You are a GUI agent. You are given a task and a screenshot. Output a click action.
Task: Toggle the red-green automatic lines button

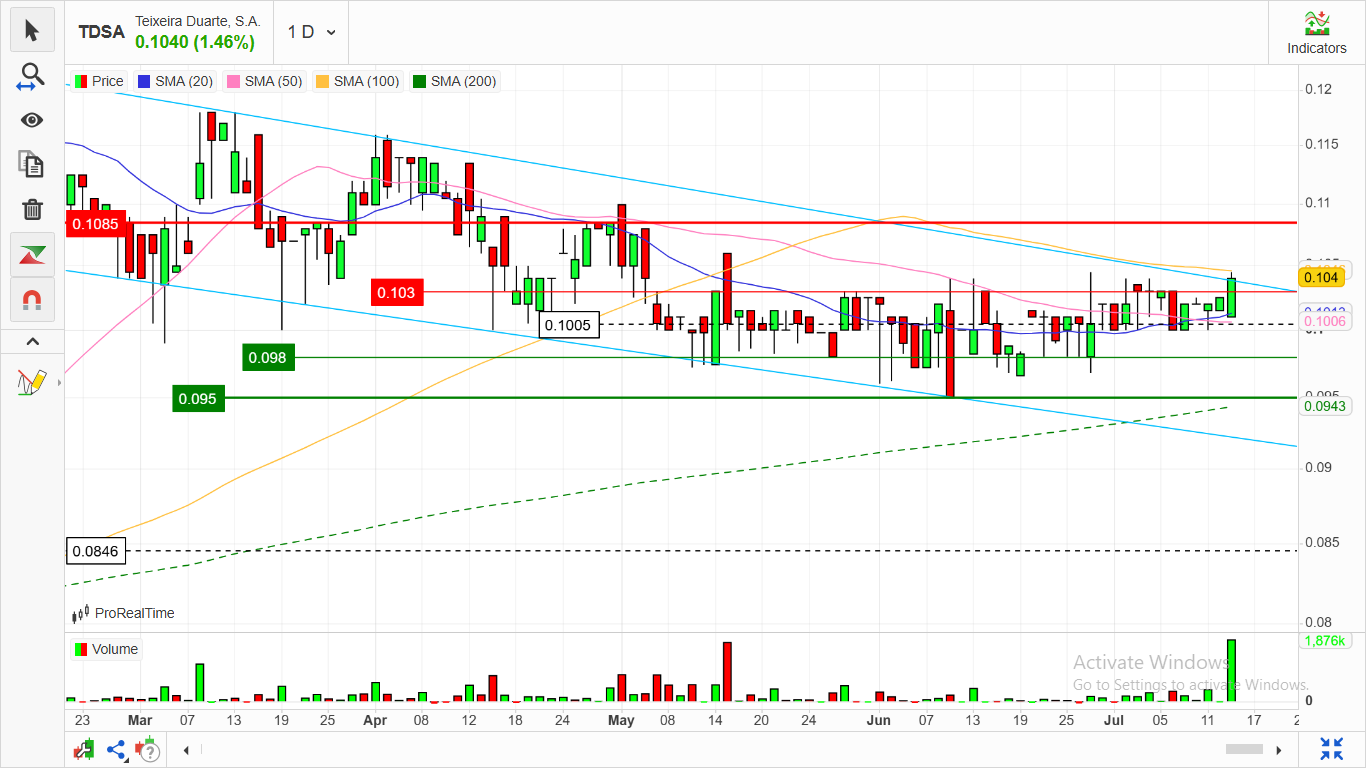tap(32, 255)
